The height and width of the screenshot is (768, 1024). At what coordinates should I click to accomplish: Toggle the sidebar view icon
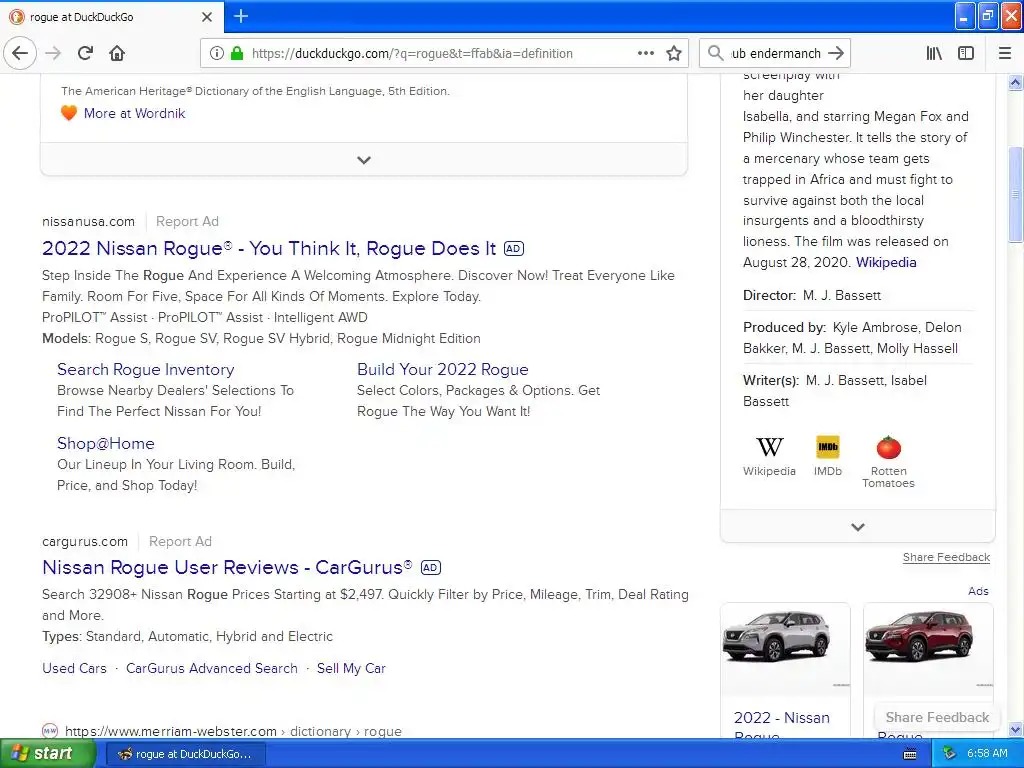click(x=966, y=54)
